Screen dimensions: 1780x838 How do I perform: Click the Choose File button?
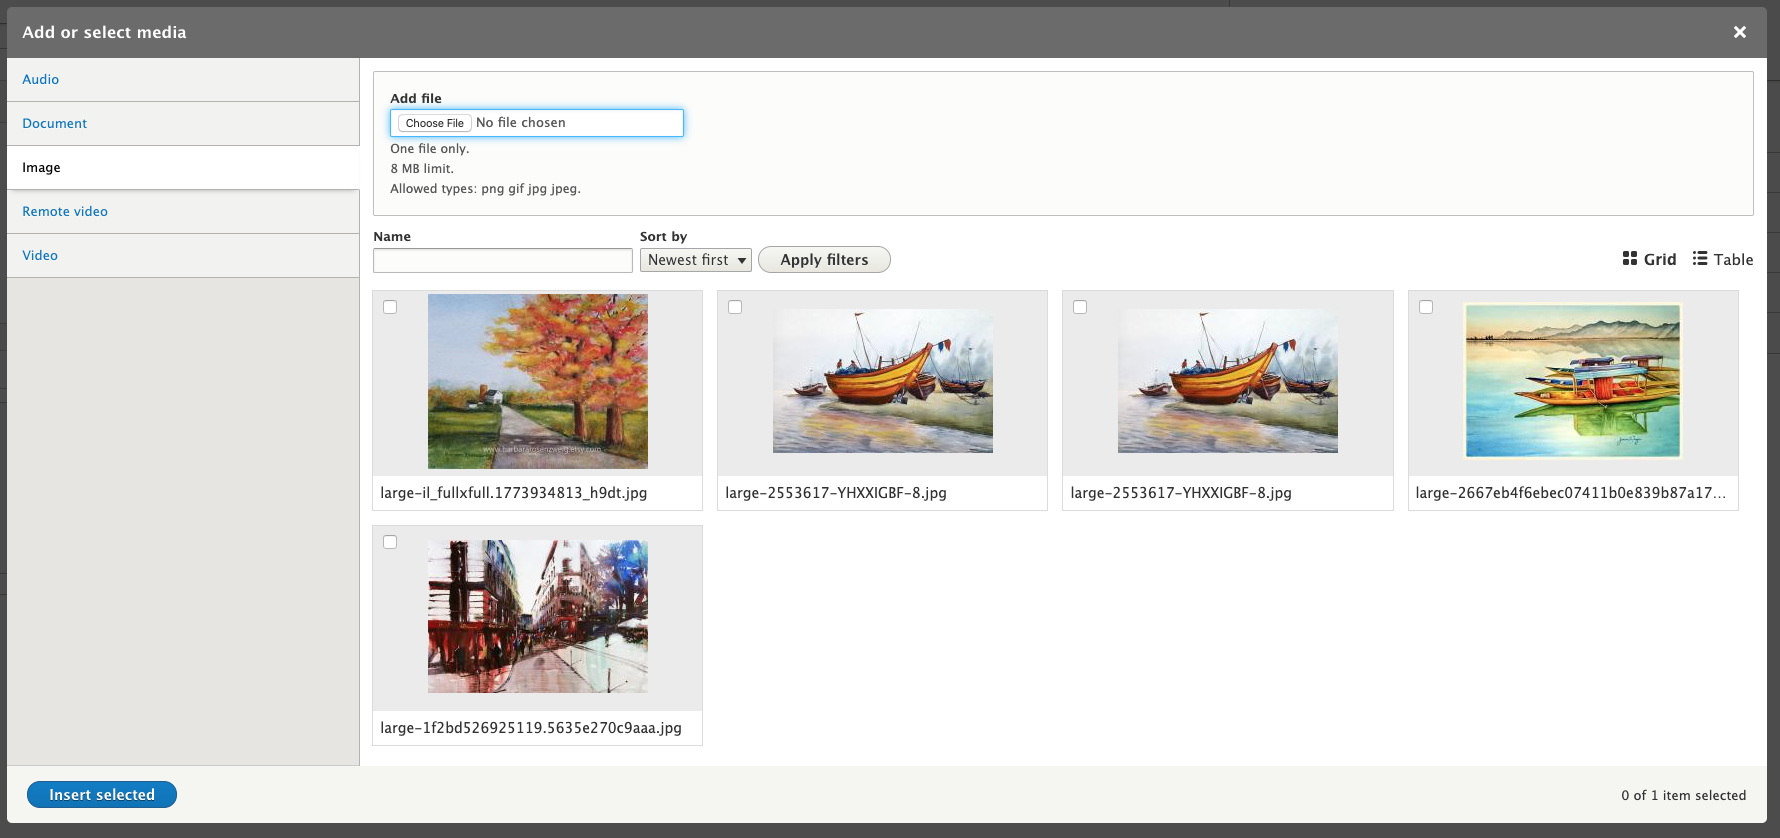(x=434, y=123)
